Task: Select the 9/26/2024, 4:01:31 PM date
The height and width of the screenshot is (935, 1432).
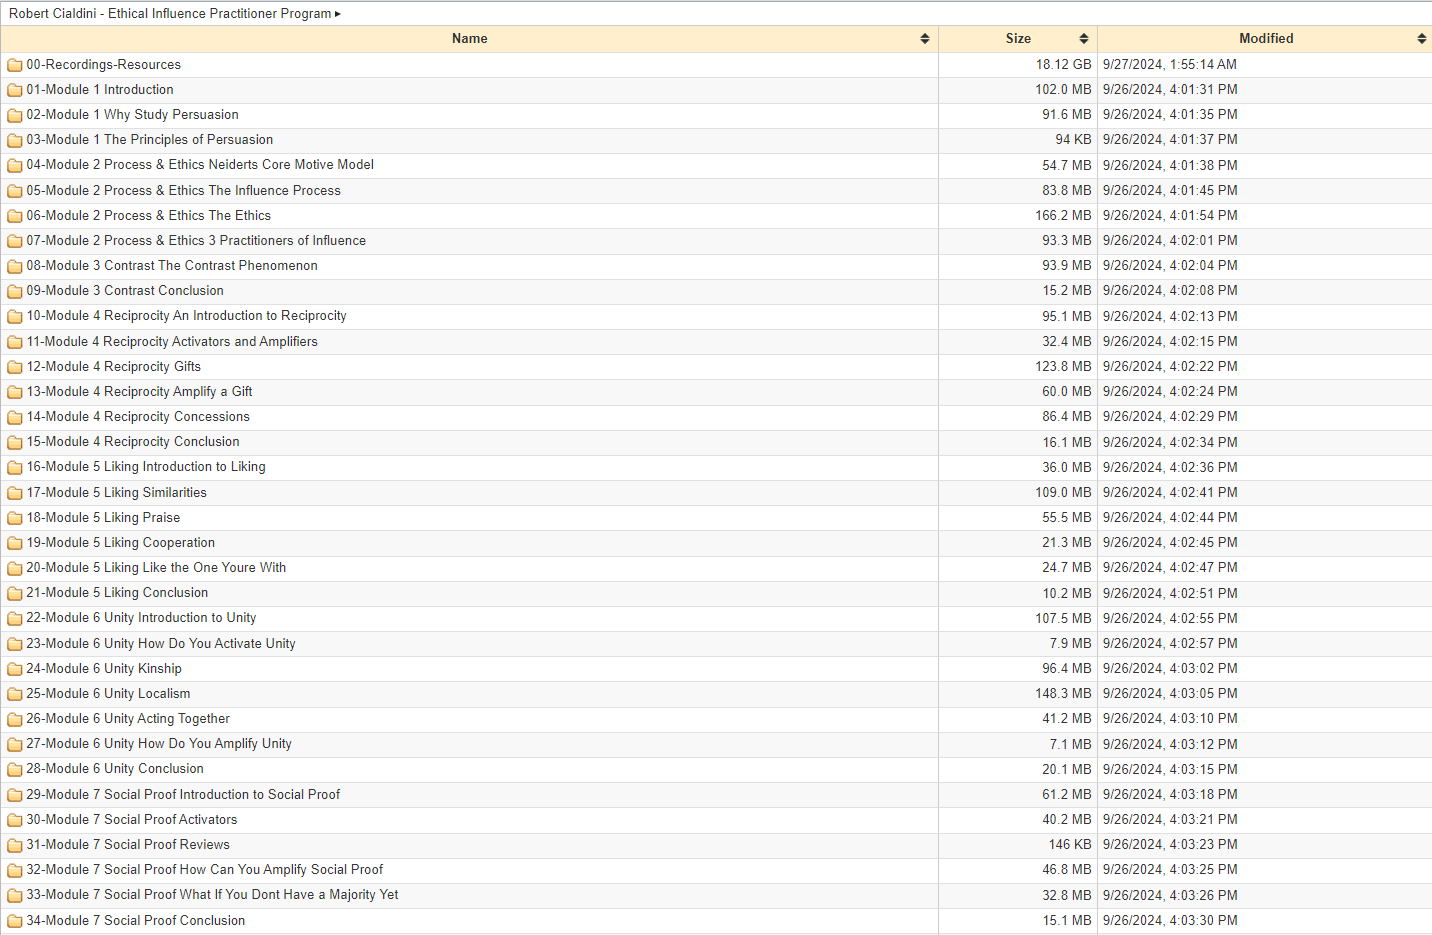Action: [x=1170, y=90]
